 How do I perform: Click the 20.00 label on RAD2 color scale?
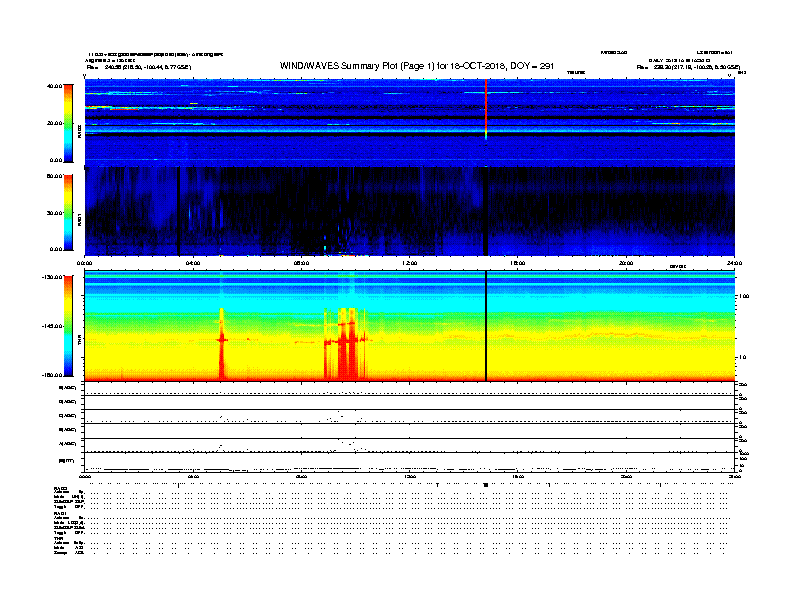click(x=54, y=123)
